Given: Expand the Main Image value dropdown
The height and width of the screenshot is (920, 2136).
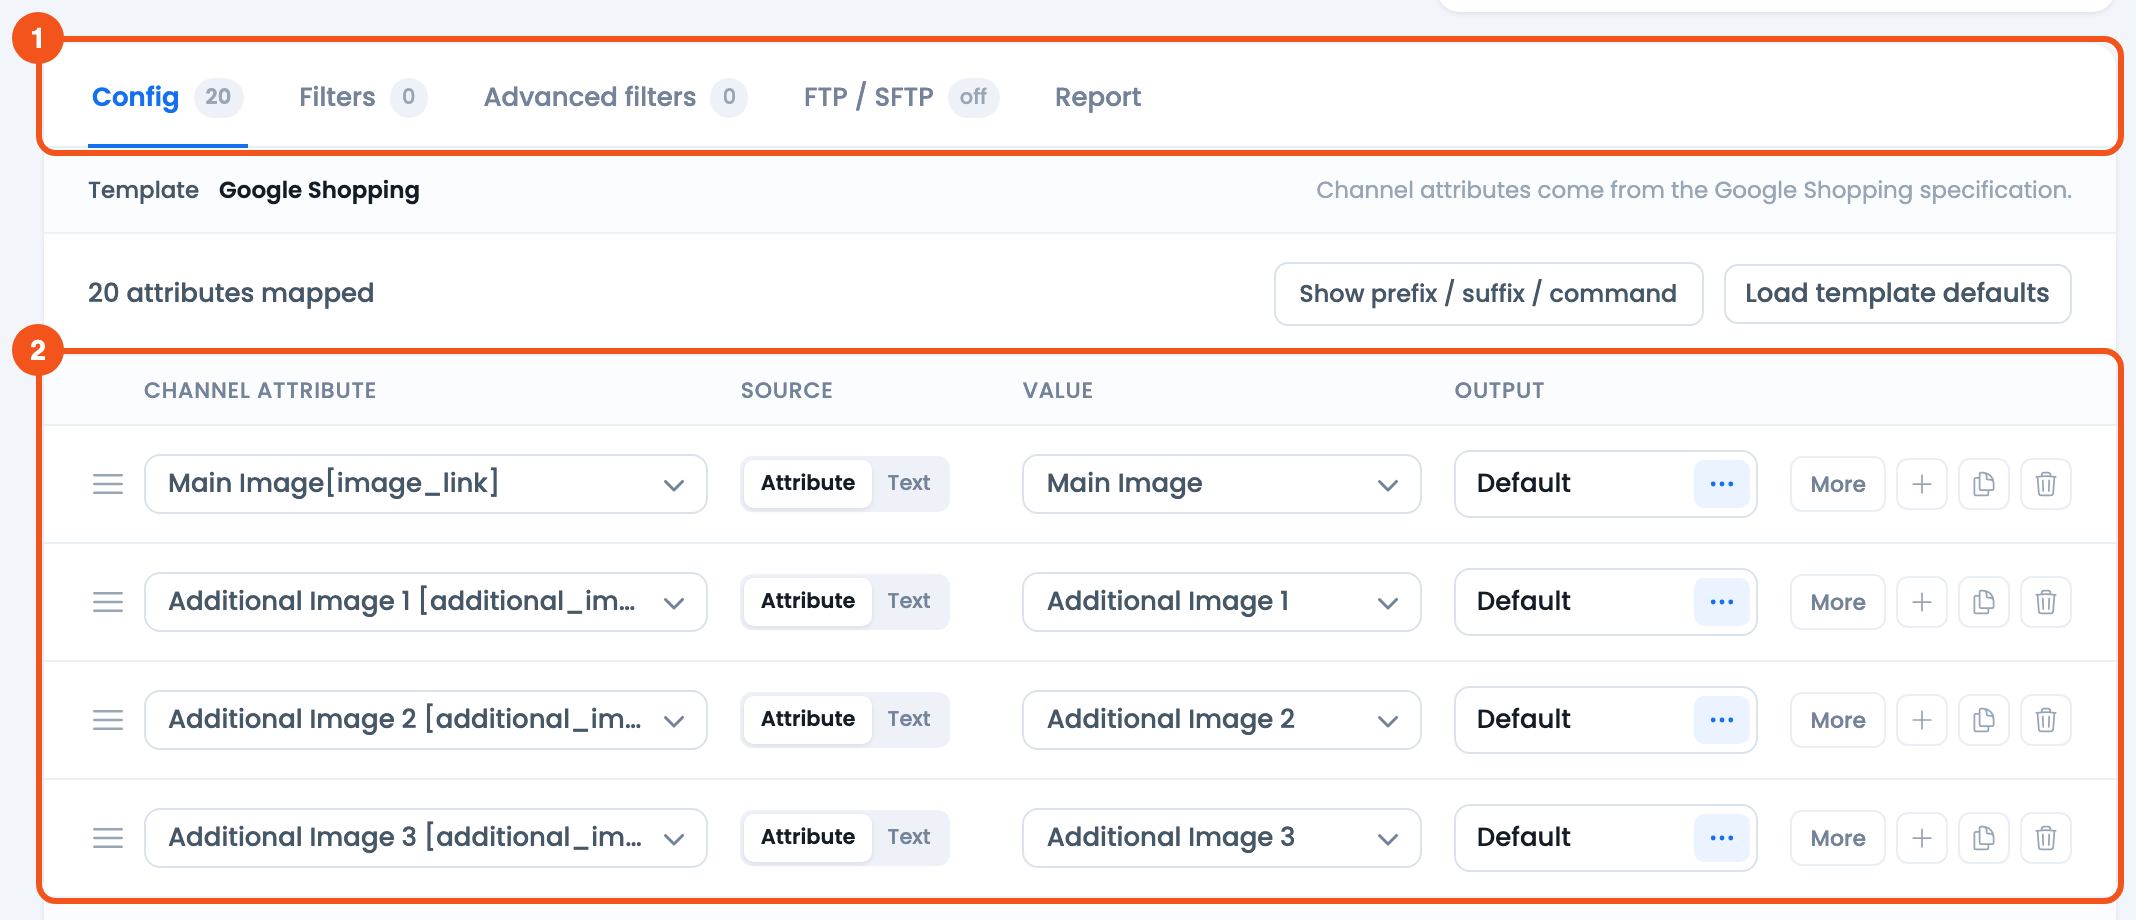Looking at the screenshot, I should point(1222,484).
